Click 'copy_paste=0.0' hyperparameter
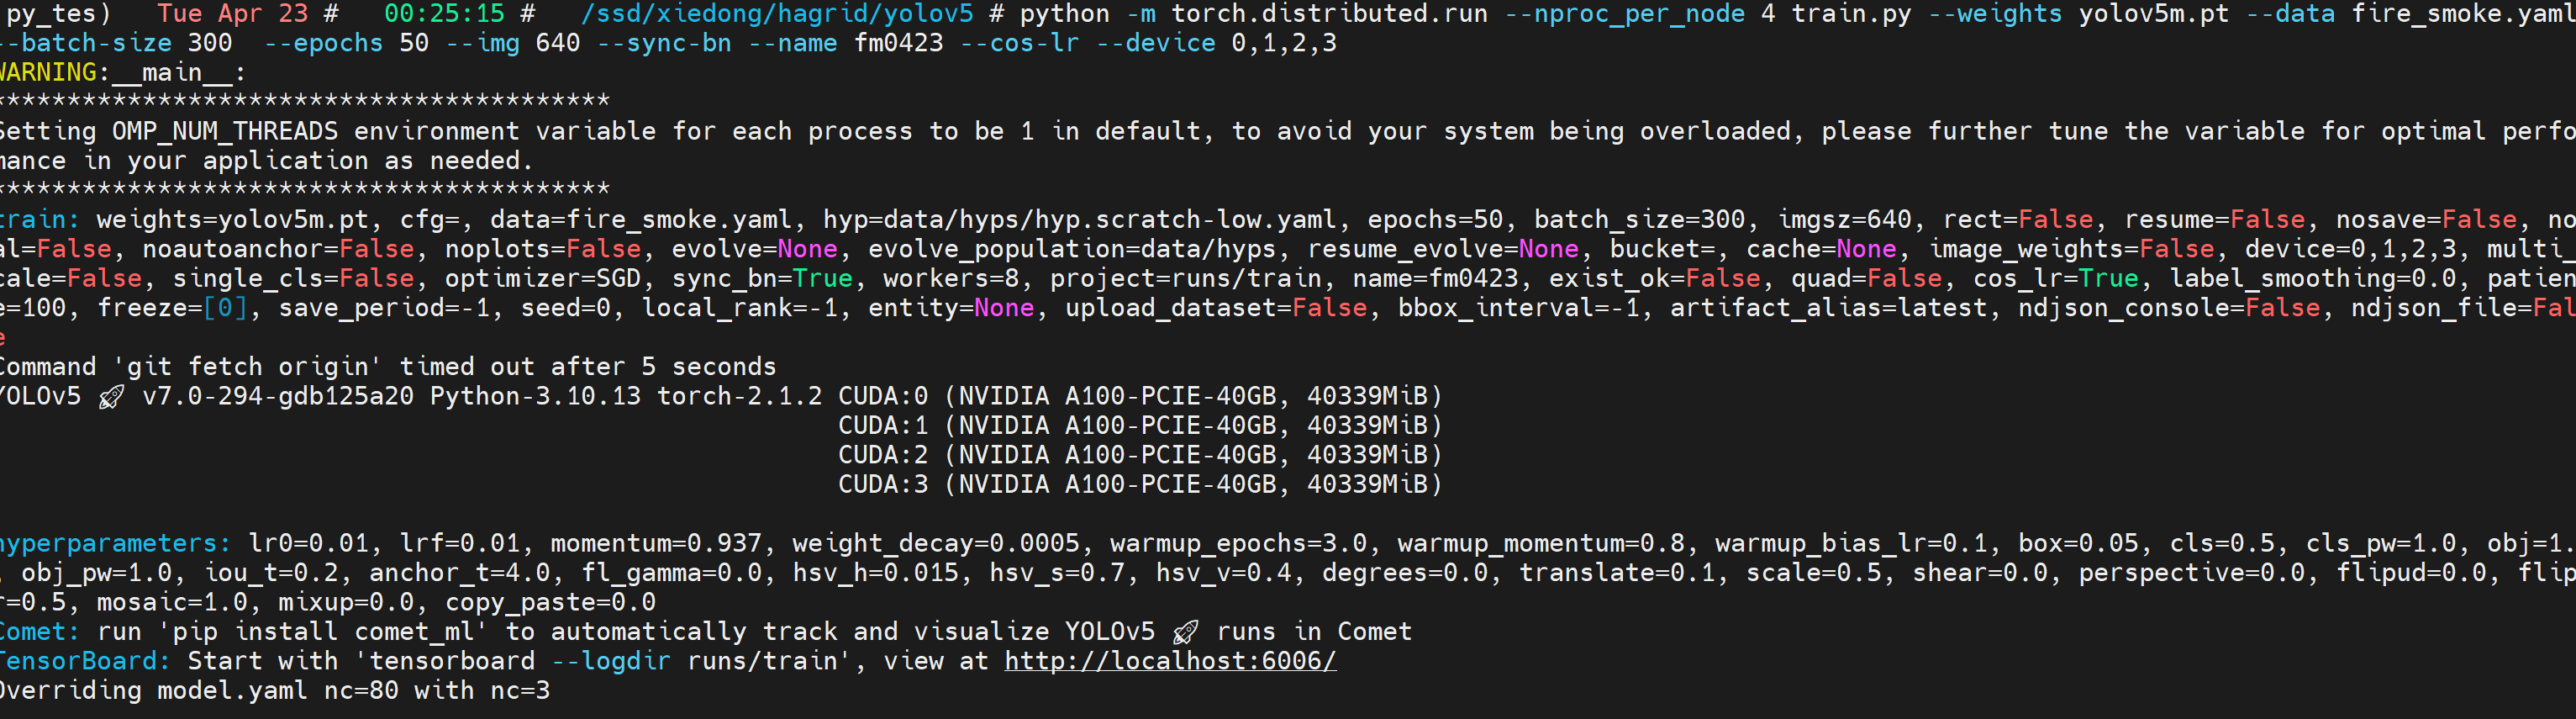Viewport: 2576px width, 719px height. click(x=551, y=603)
